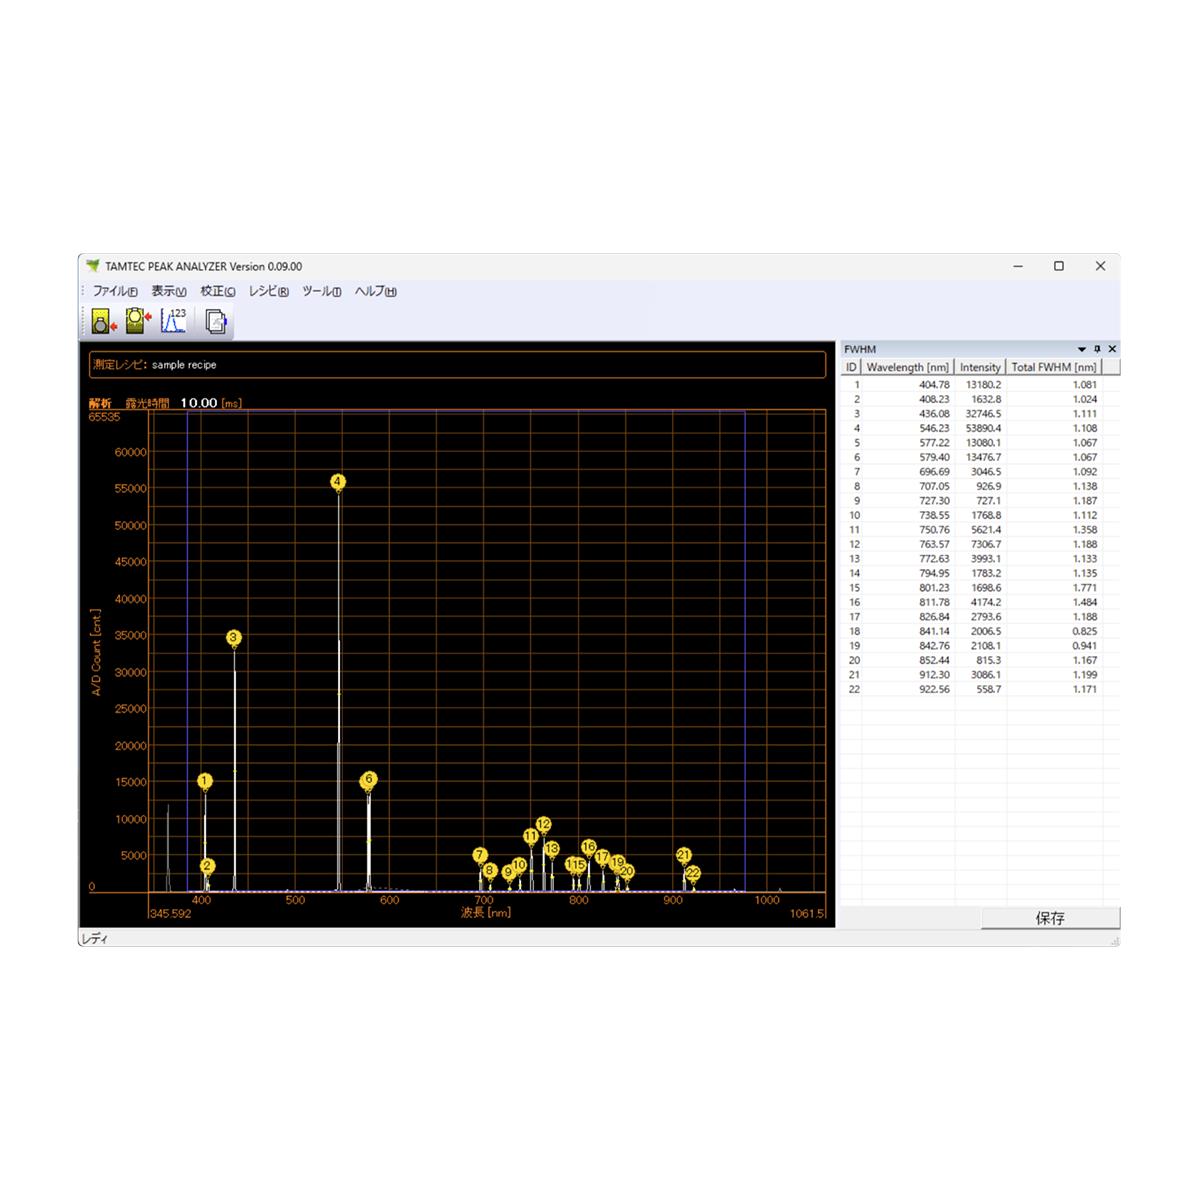Open the peak analysis toolbar icon
1200x1200 pixels.
pyautogui.click(x=174, y=321)
